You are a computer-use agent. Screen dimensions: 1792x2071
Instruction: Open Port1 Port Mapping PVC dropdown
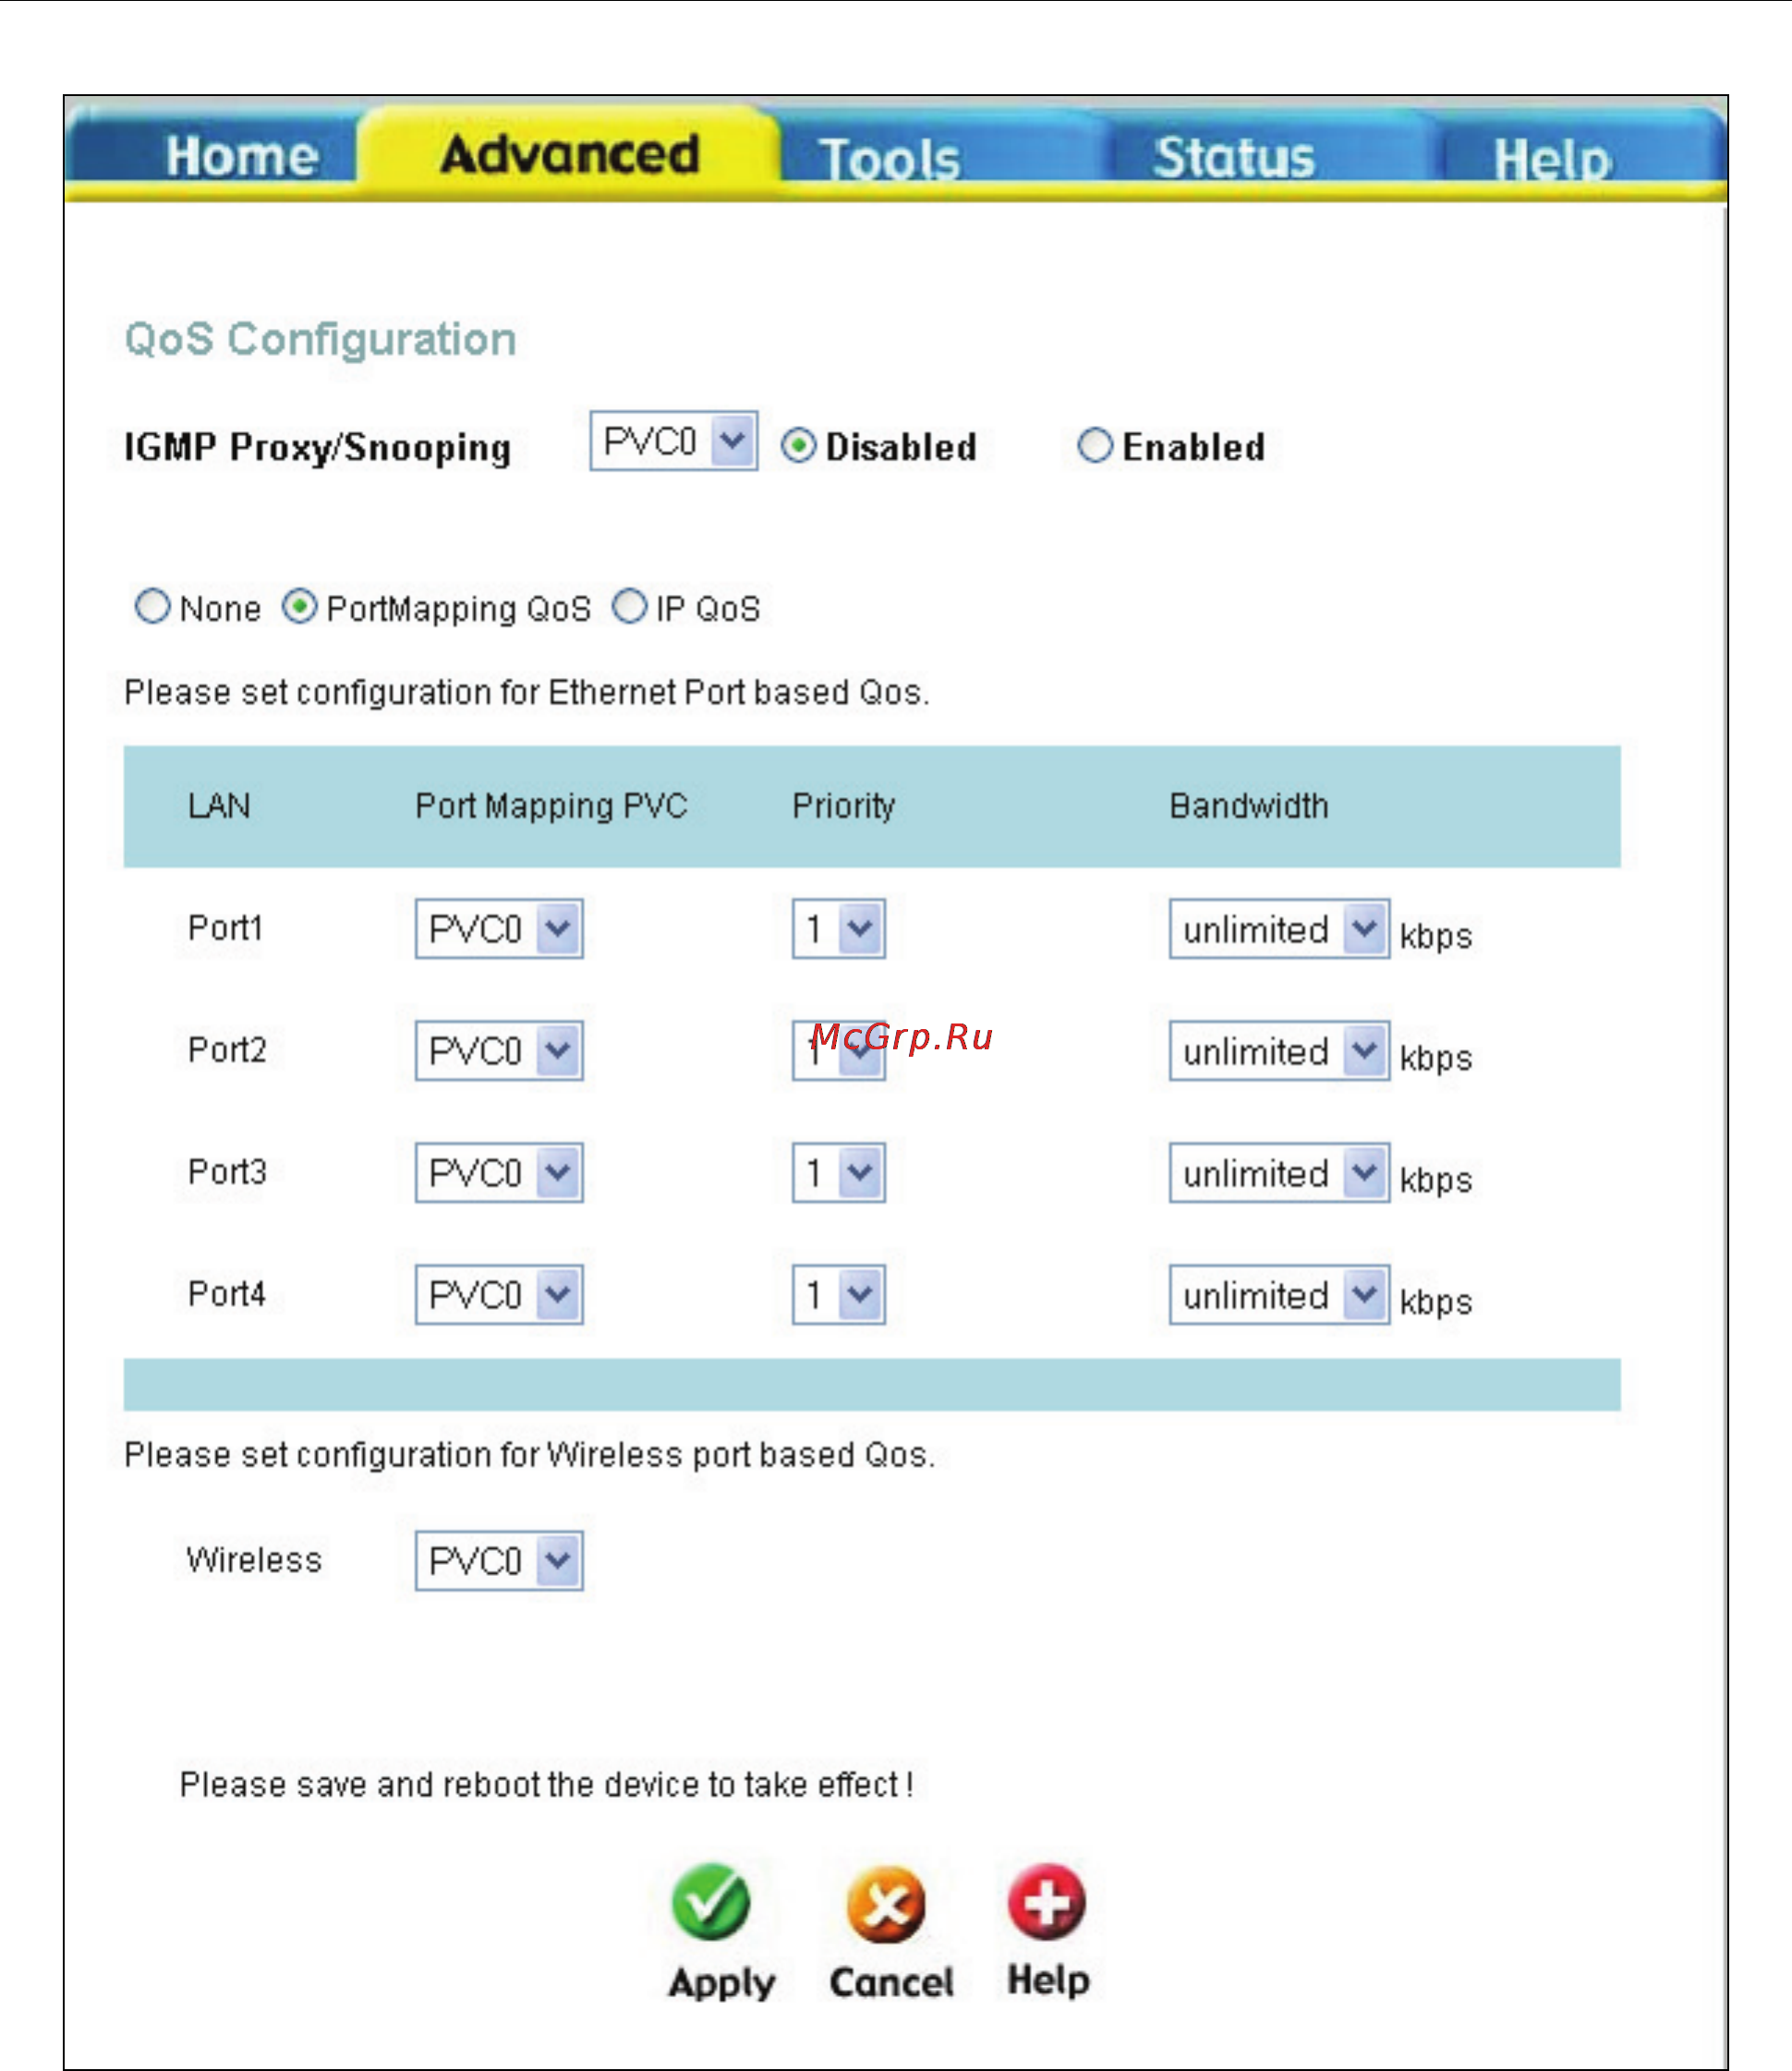pos(499,928)
